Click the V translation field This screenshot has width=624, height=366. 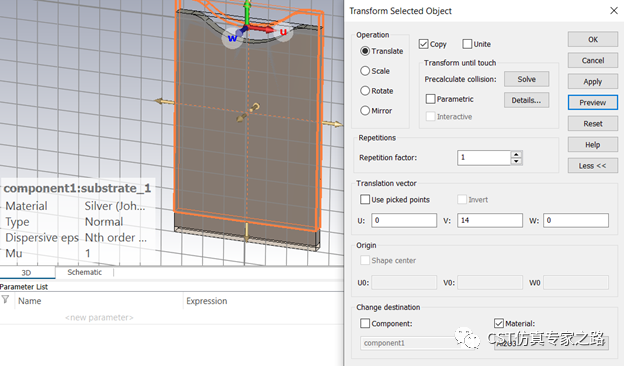point(490,220)
